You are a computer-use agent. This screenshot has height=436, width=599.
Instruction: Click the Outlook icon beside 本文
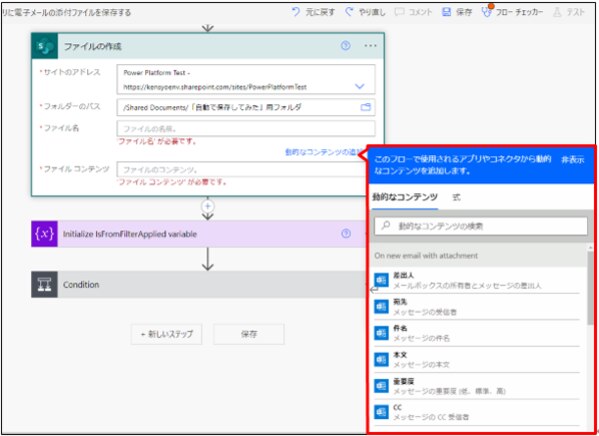381,359
